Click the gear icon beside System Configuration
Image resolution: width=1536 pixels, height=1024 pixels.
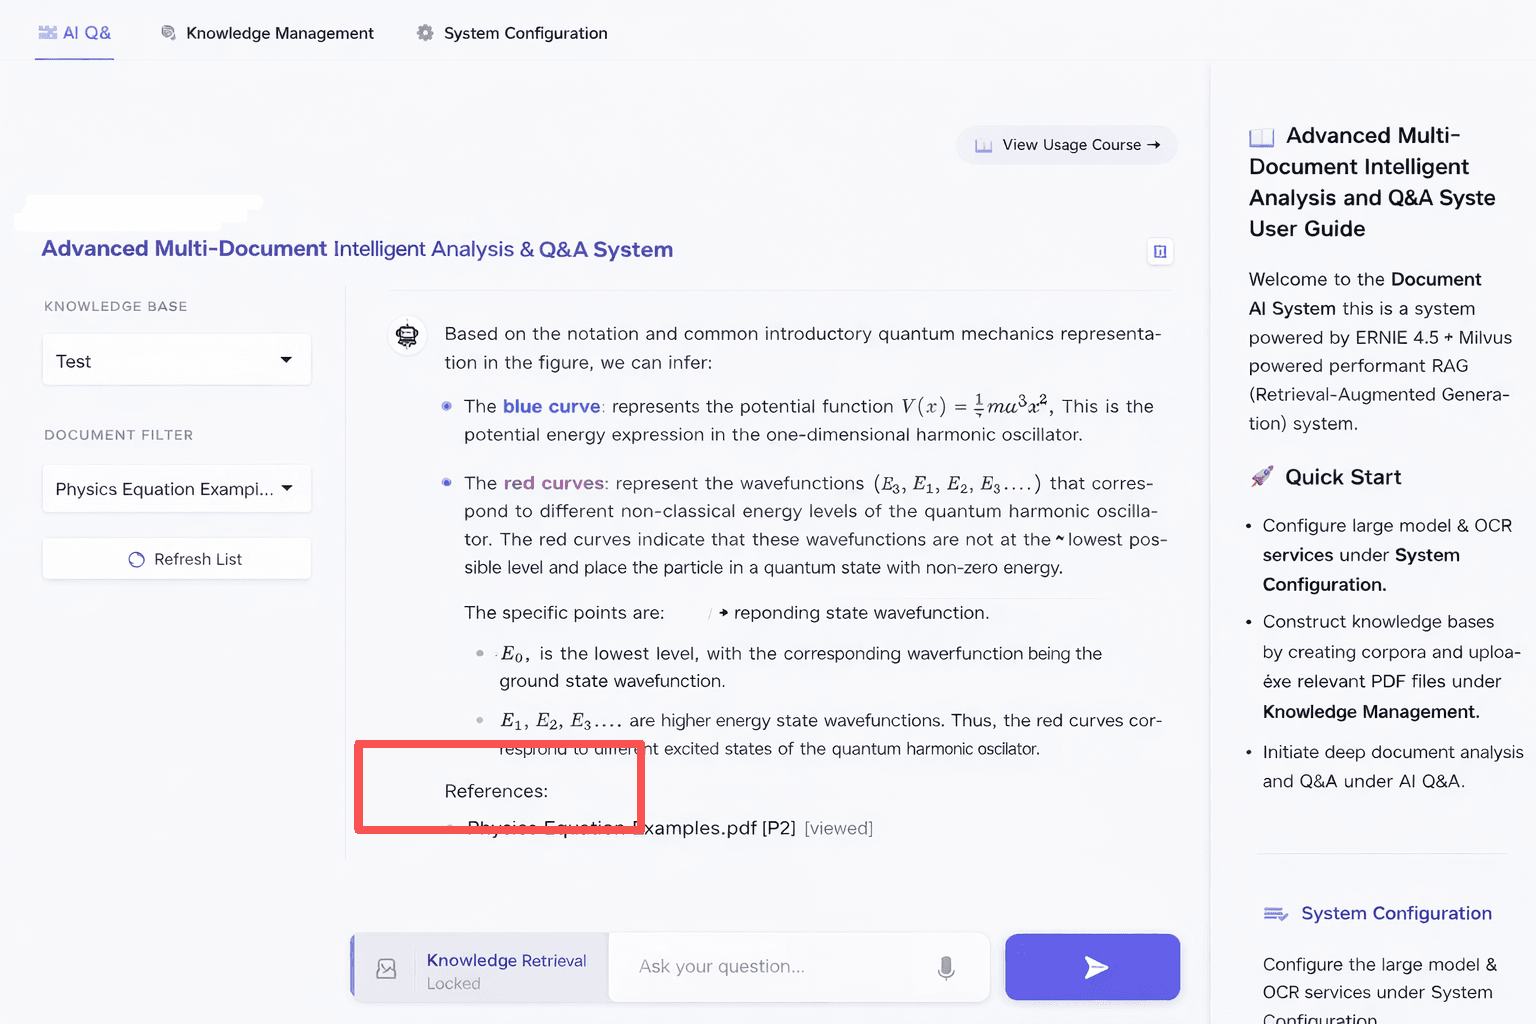tap(425, 33)
